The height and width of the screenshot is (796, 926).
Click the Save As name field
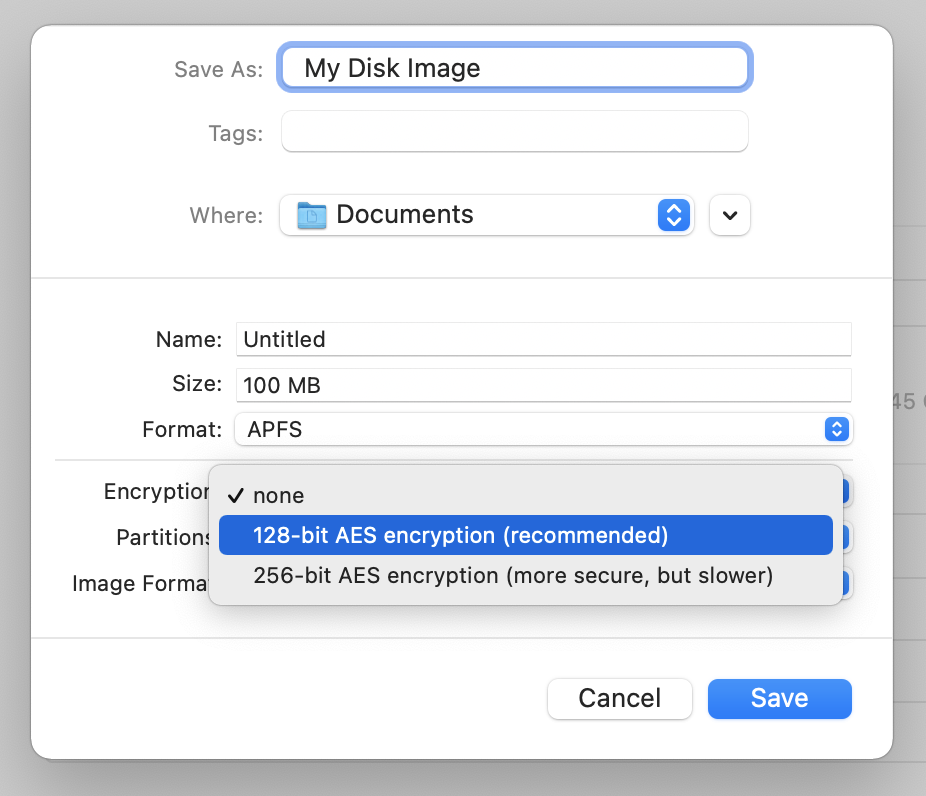(x=515, y=68)
